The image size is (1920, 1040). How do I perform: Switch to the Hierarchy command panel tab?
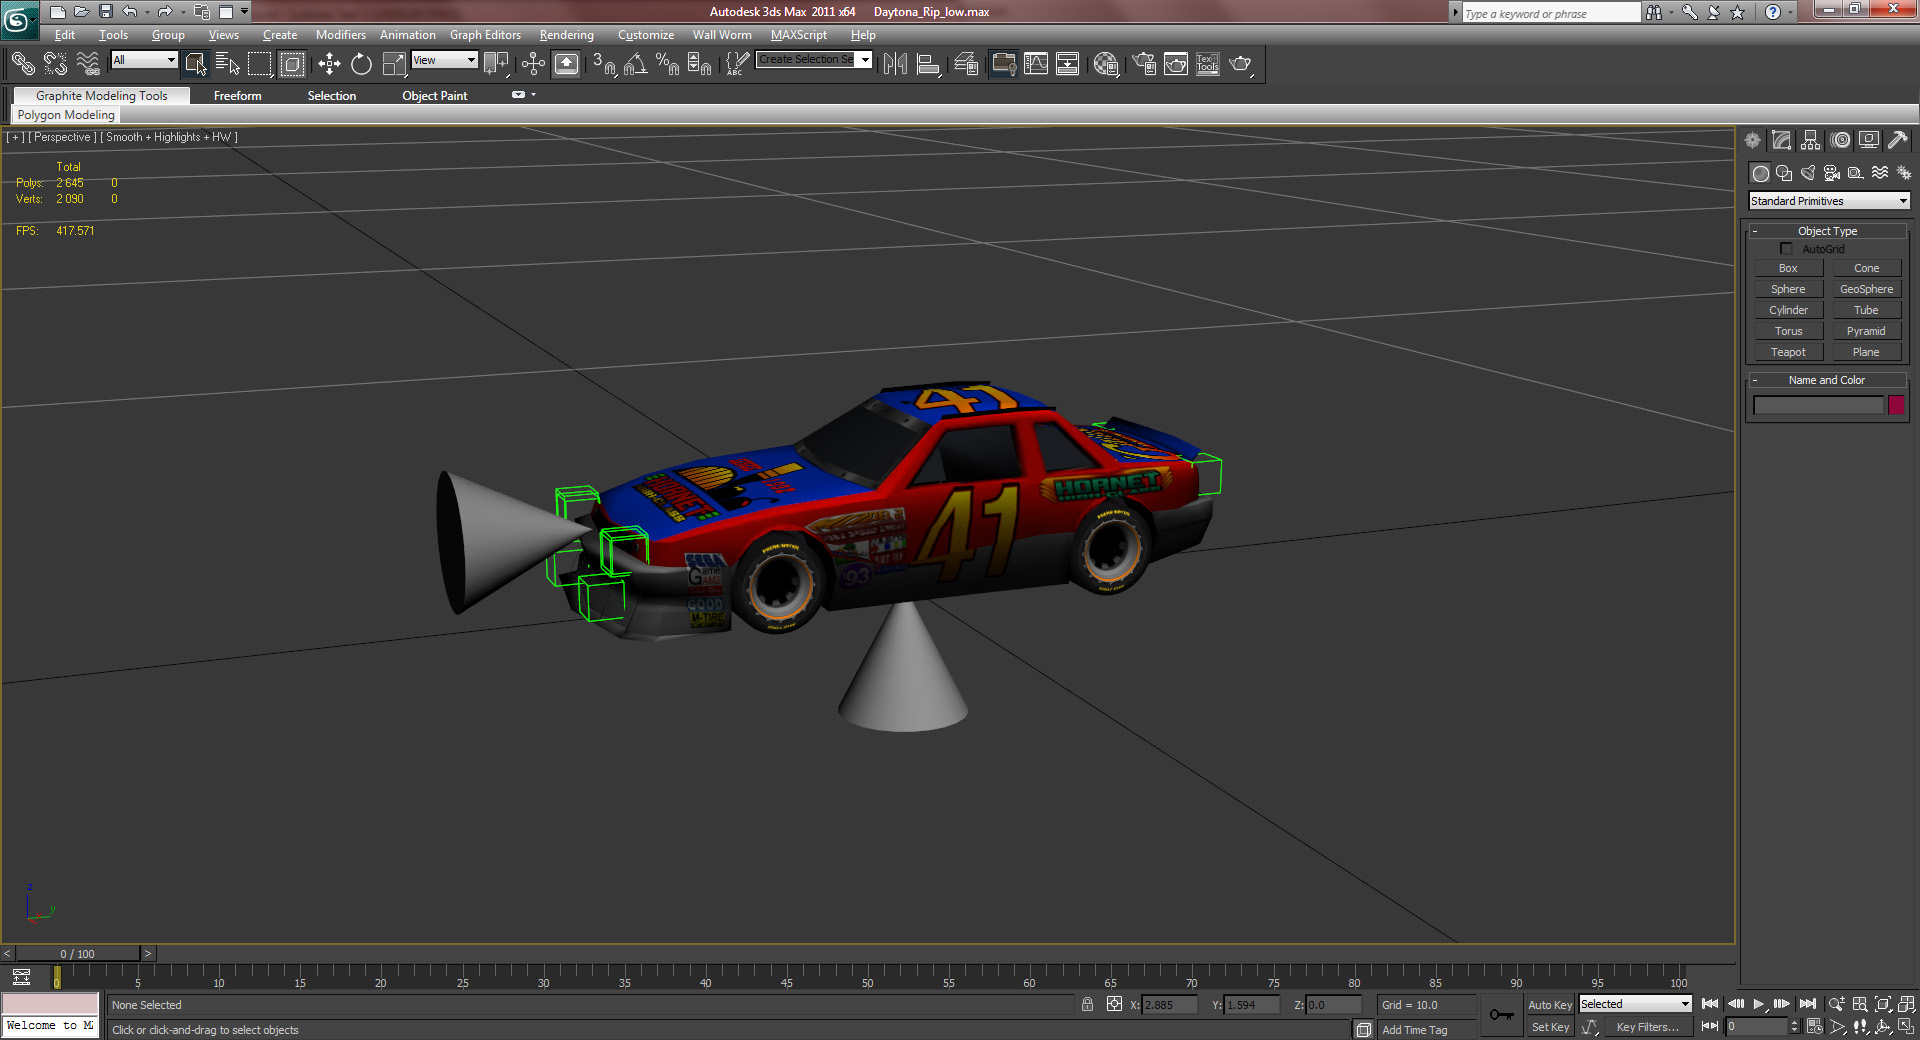pyautogui.click(x=1810, y=140)
